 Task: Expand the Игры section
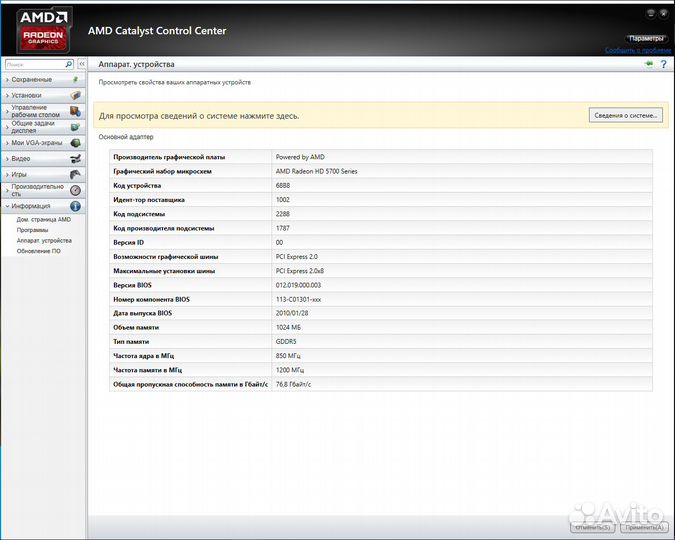coord(43,174)
